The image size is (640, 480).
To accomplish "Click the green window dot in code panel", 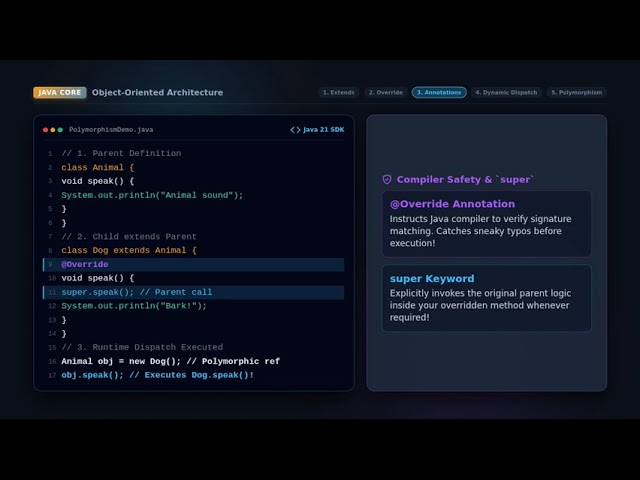I will pyautogui.click(x=60, y=130).
